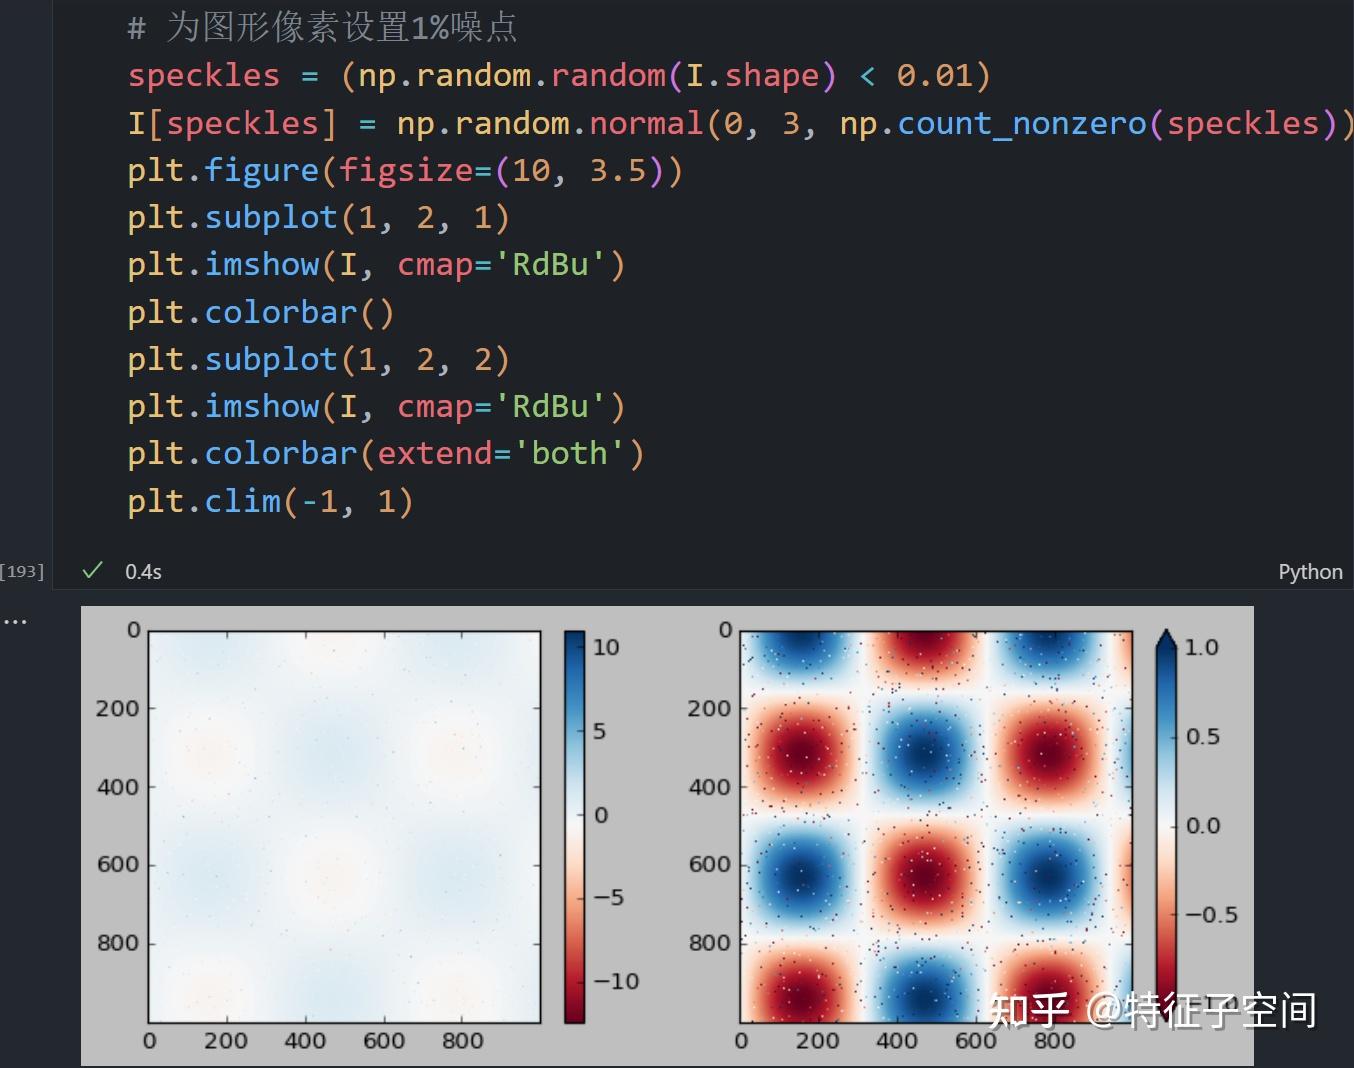1354x1068 pixels.
Task: Click the plt.colorbar() function call
Action: pyautogui.click(x=260, y=311)
